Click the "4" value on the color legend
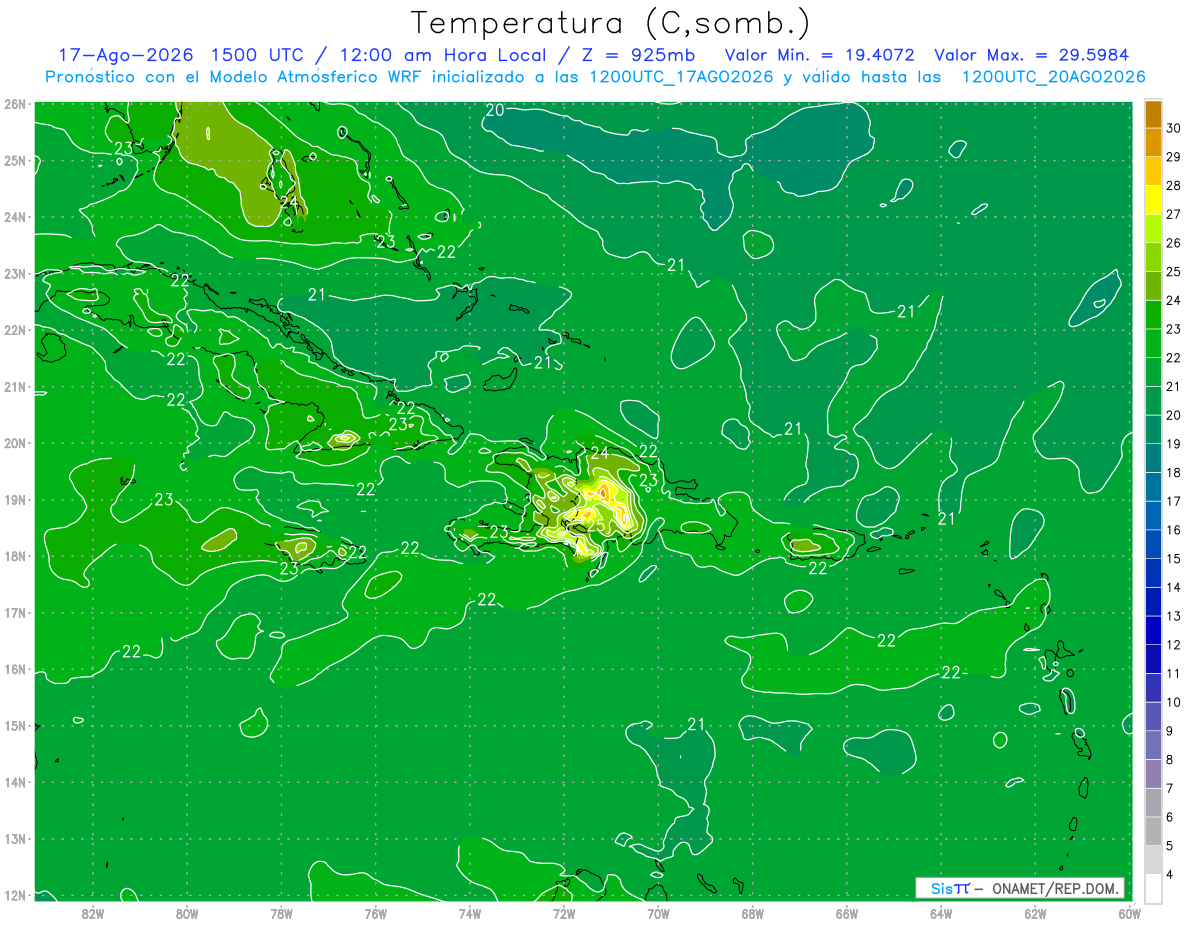Viewport: 1200px width, 927px height. (x=1171, y=874)
